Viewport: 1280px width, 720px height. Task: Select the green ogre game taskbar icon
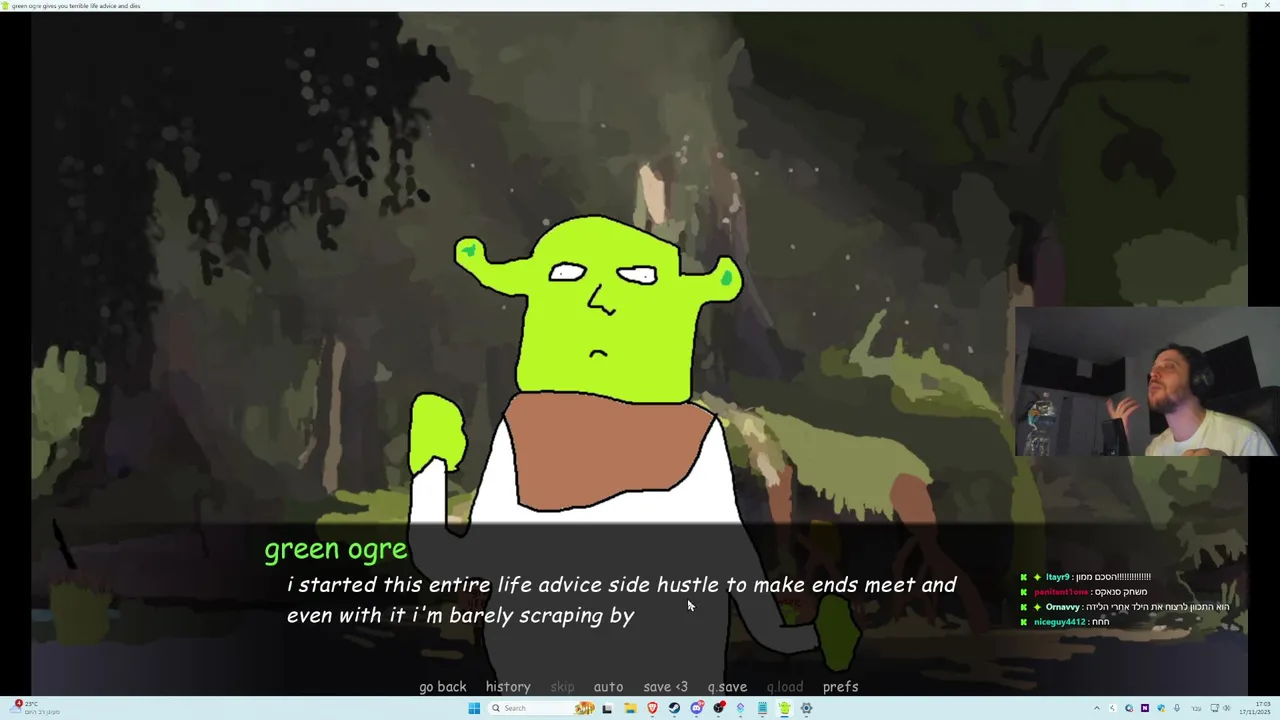(784, 708)
